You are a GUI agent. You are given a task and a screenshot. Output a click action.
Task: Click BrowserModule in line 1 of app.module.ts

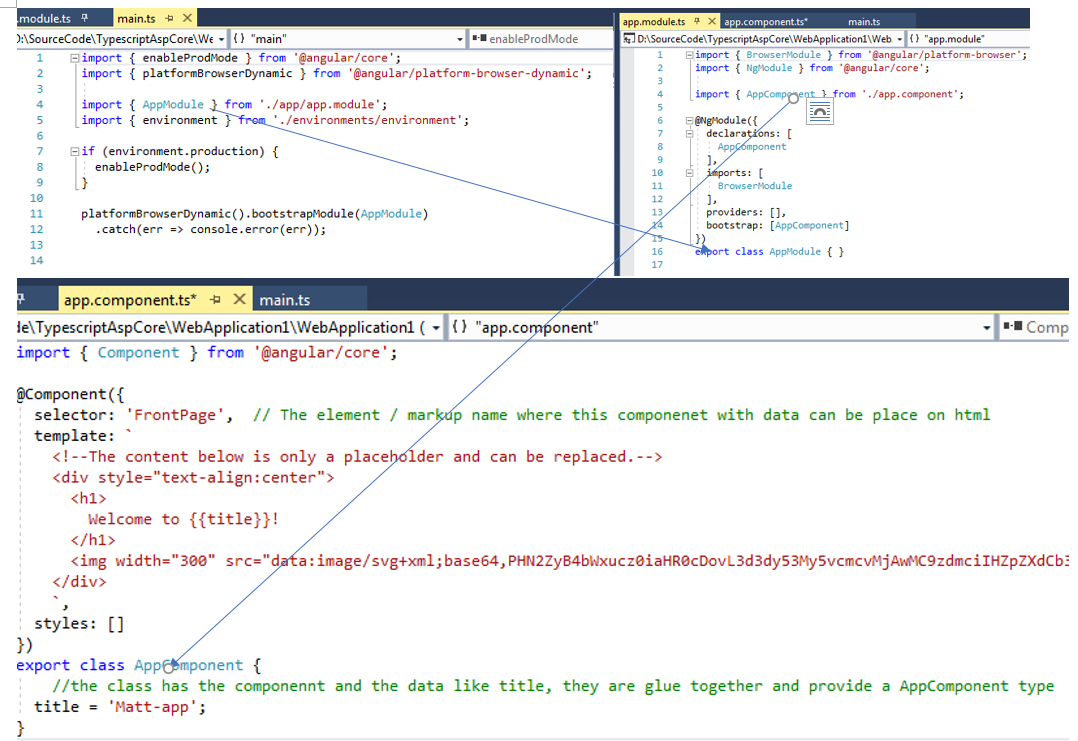click(783, 55)
